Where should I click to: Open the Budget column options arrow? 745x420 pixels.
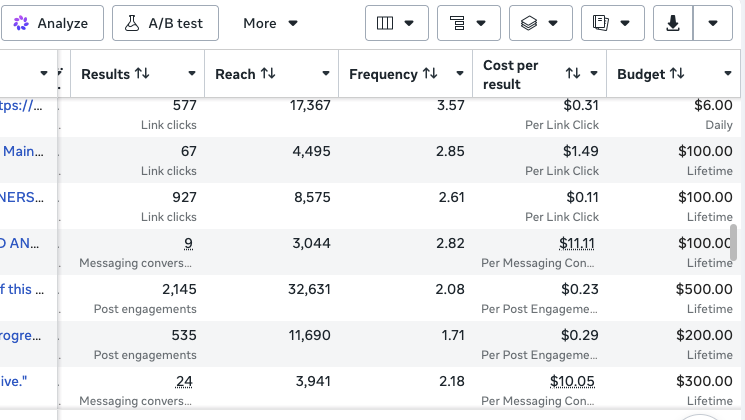(728, 74)
